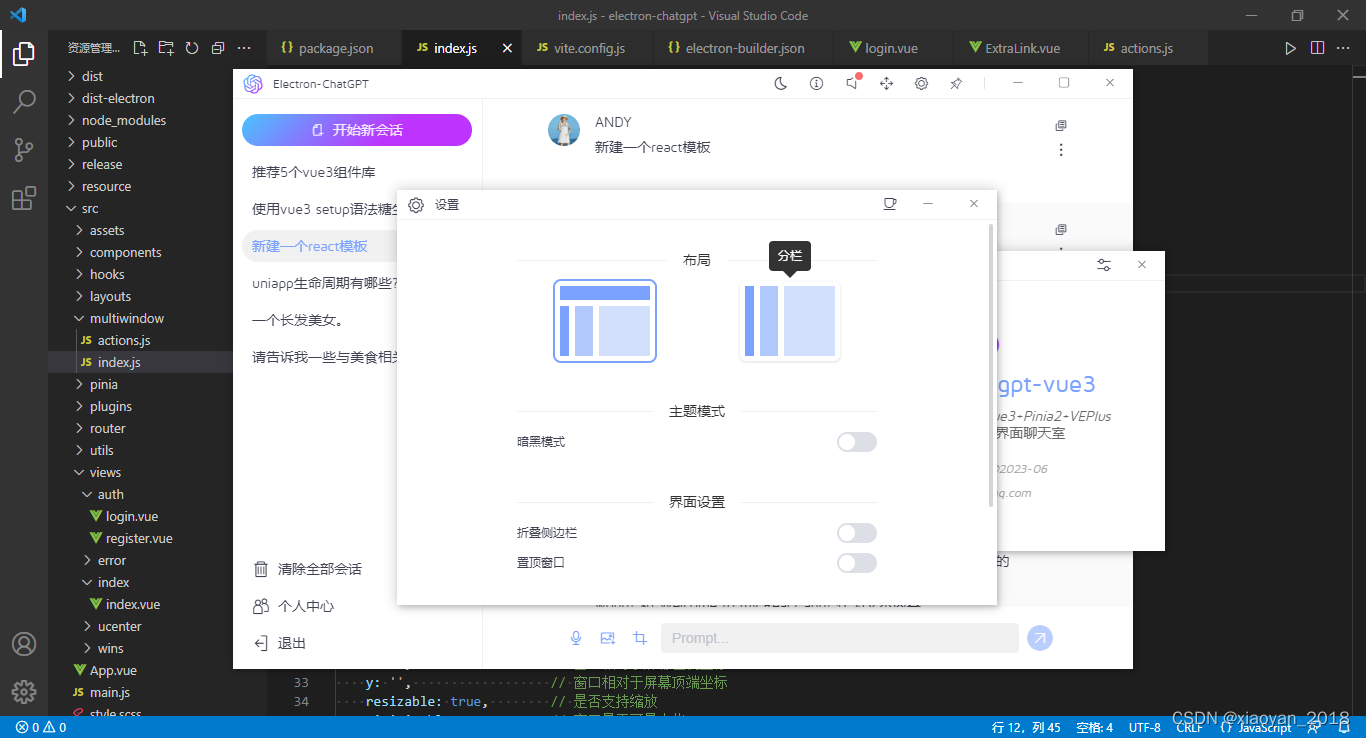
Task: Click the Prompt input field
Action: tap(840, 638)
